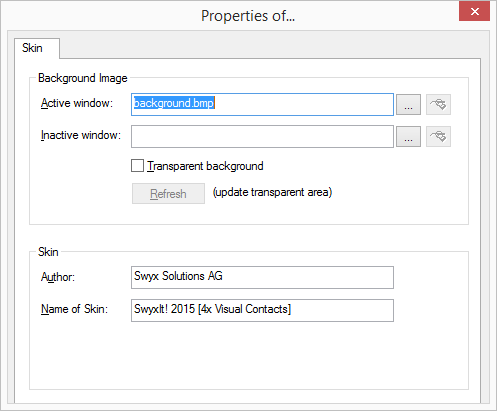This screenshot has height=411, width=497.
Task: Close the Properties dialog
Action: 475,11
